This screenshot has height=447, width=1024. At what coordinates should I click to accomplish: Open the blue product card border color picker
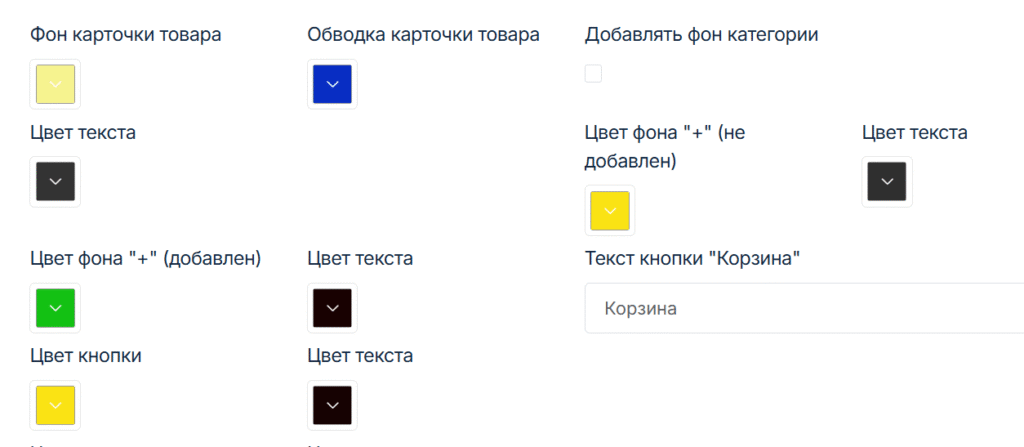tap(332, 84)
